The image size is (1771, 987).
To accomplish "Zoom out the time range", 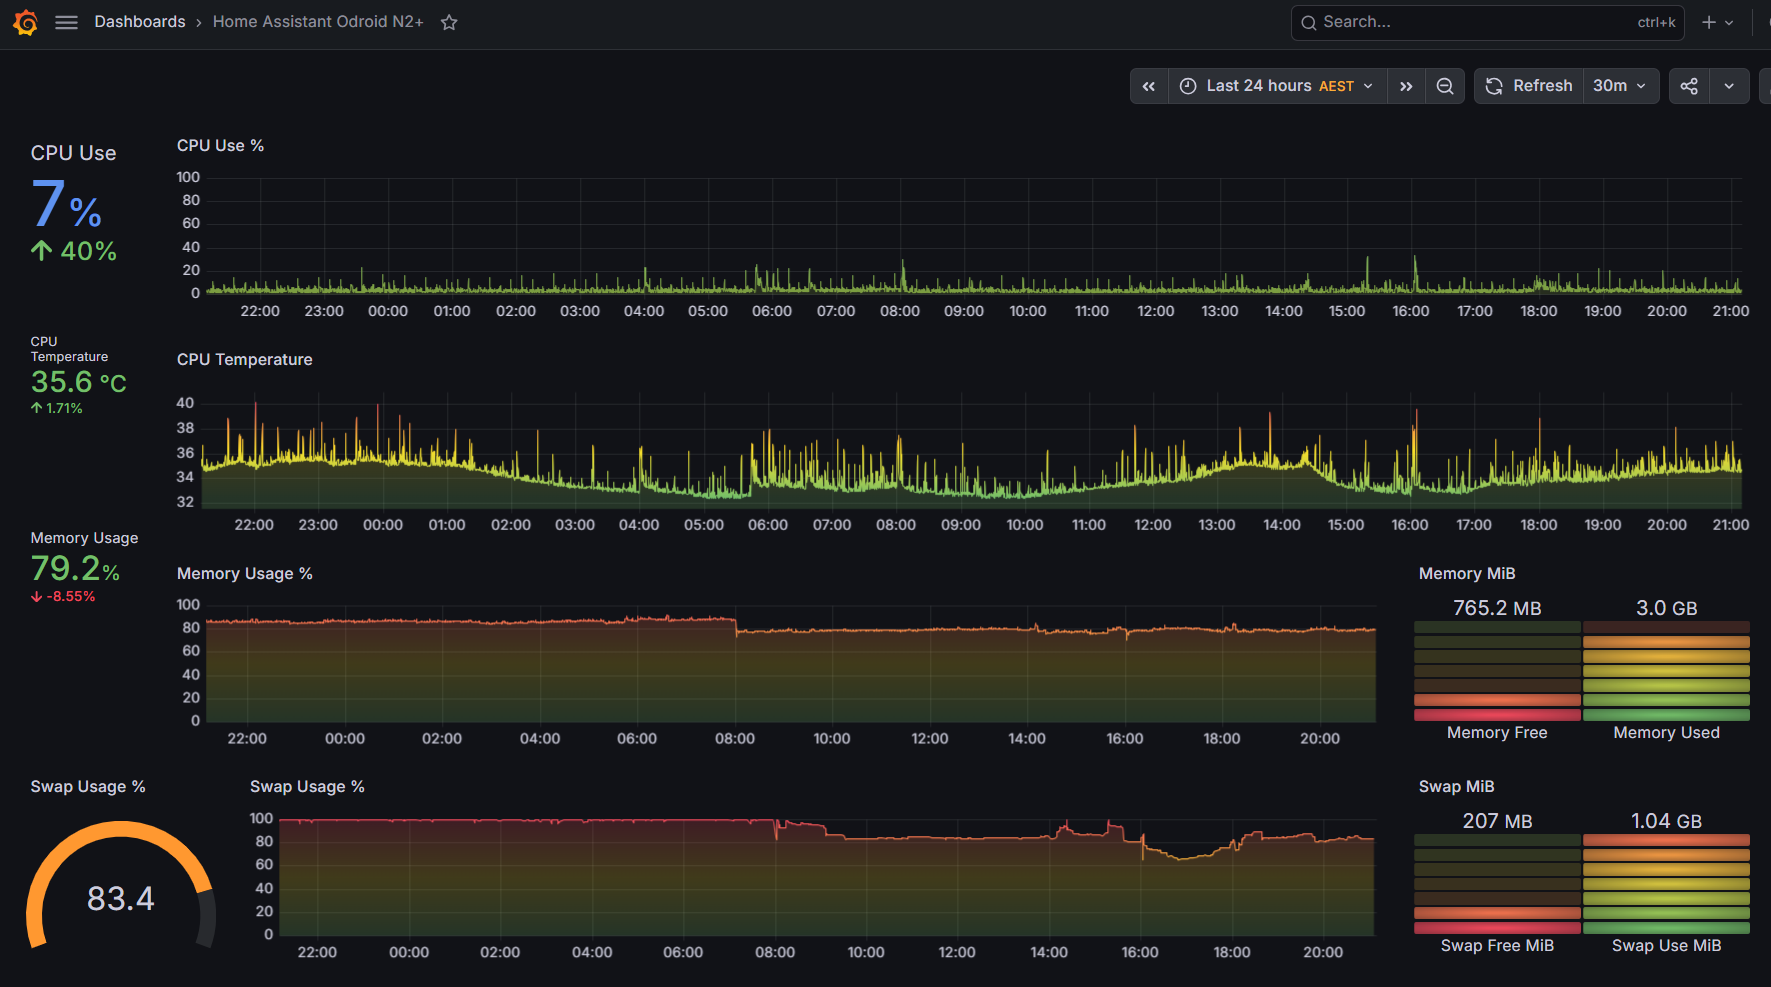I will [x=1445, y=86].
